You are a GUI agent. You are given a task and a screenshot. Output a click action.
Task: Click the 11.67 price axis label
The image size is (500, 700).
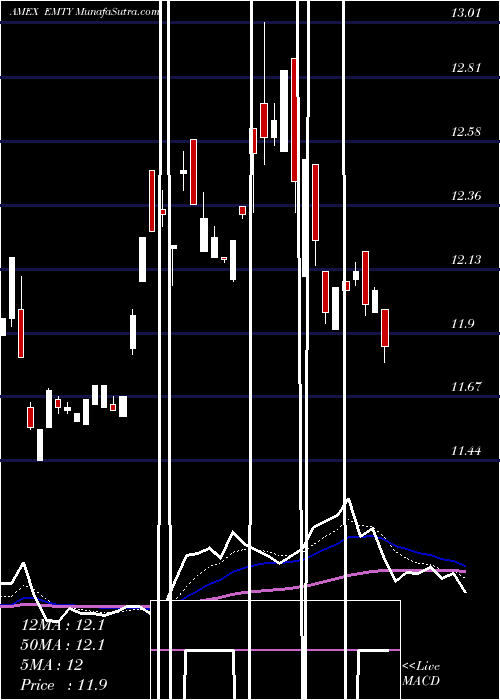tap(466, 387)
